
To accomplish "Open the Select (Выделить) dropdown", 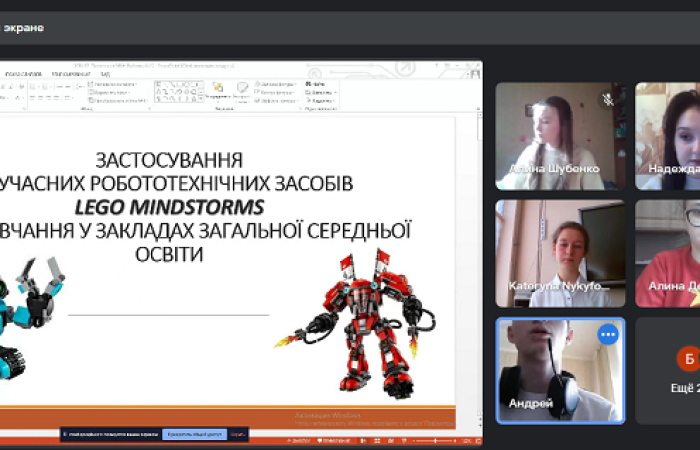I will pyautogui.click(x=321, y=101).
